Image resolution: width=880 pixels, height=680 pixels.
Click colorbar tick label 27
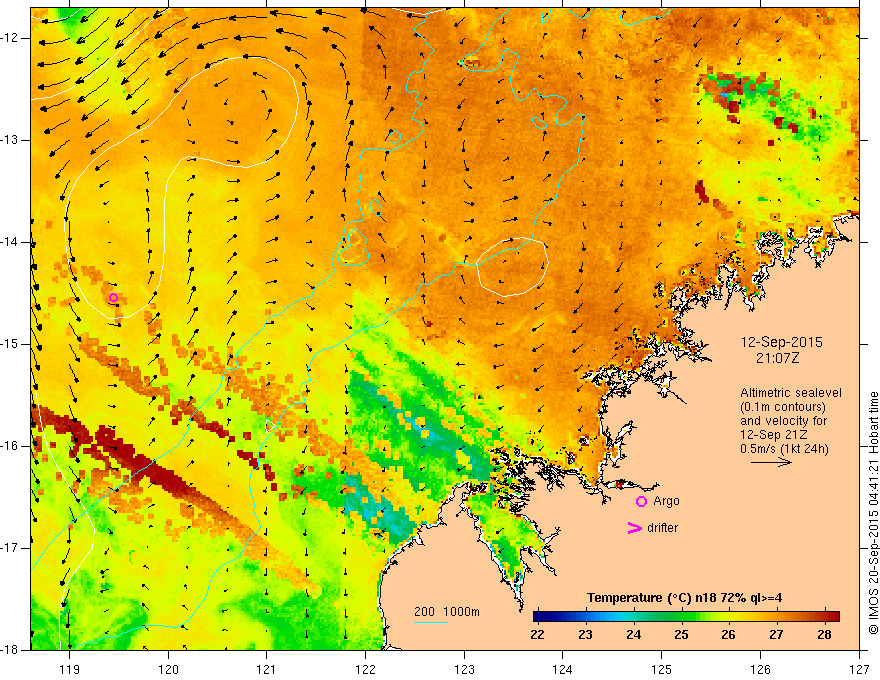click(776, 635)
